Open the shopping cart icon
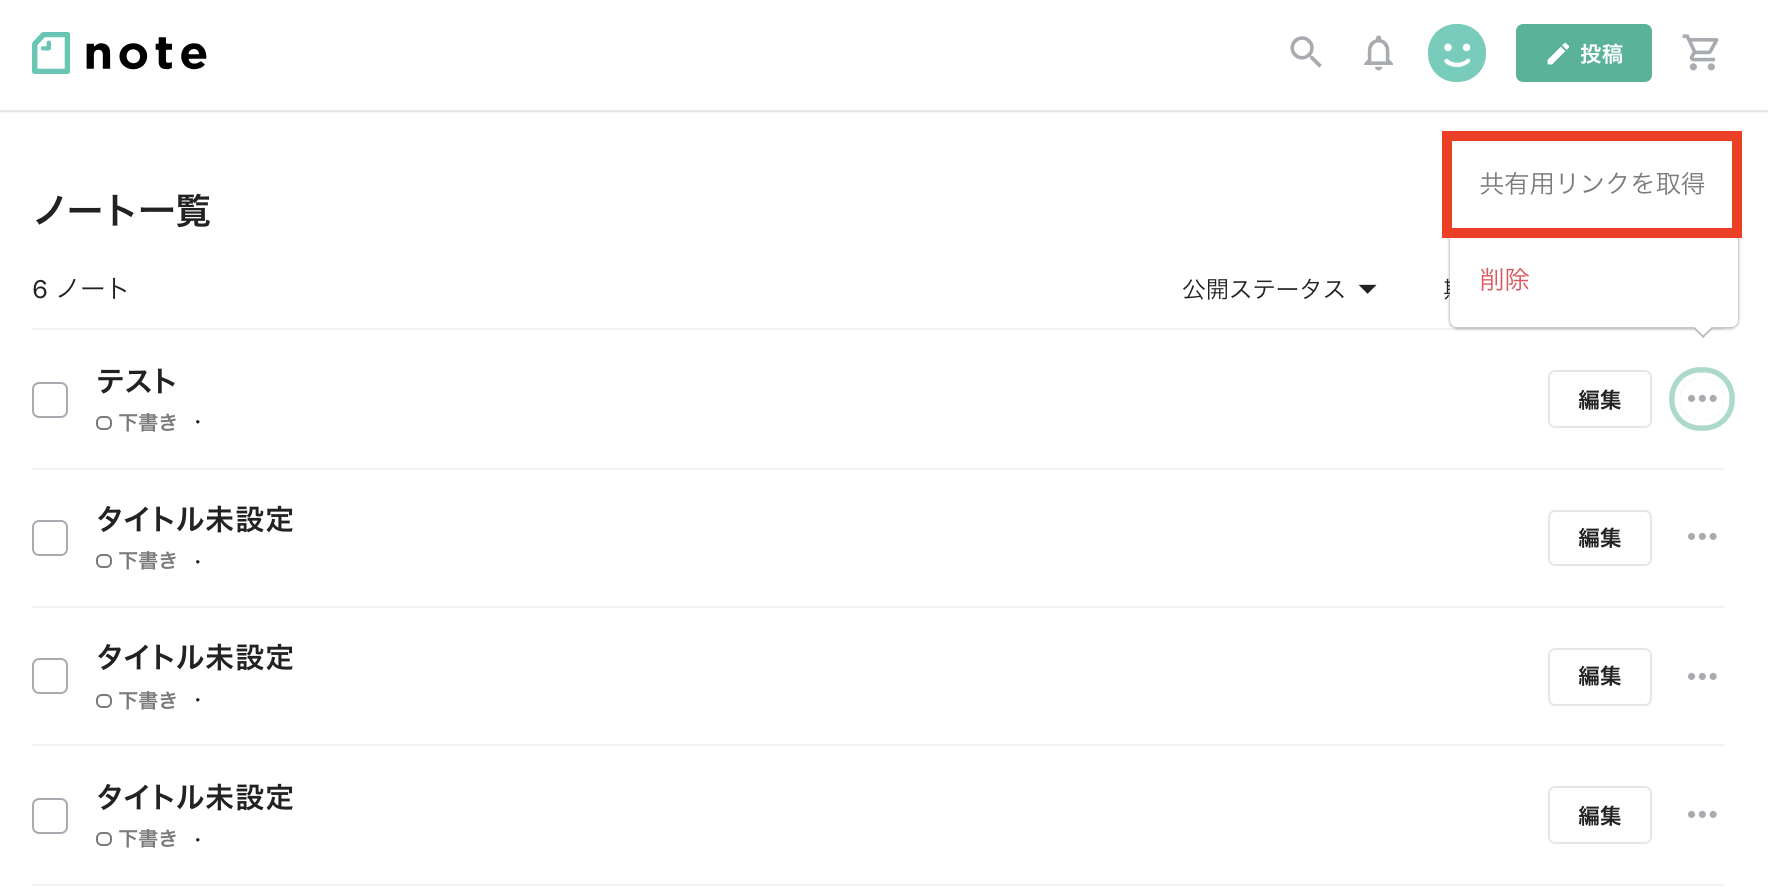 coord(1701,52)
